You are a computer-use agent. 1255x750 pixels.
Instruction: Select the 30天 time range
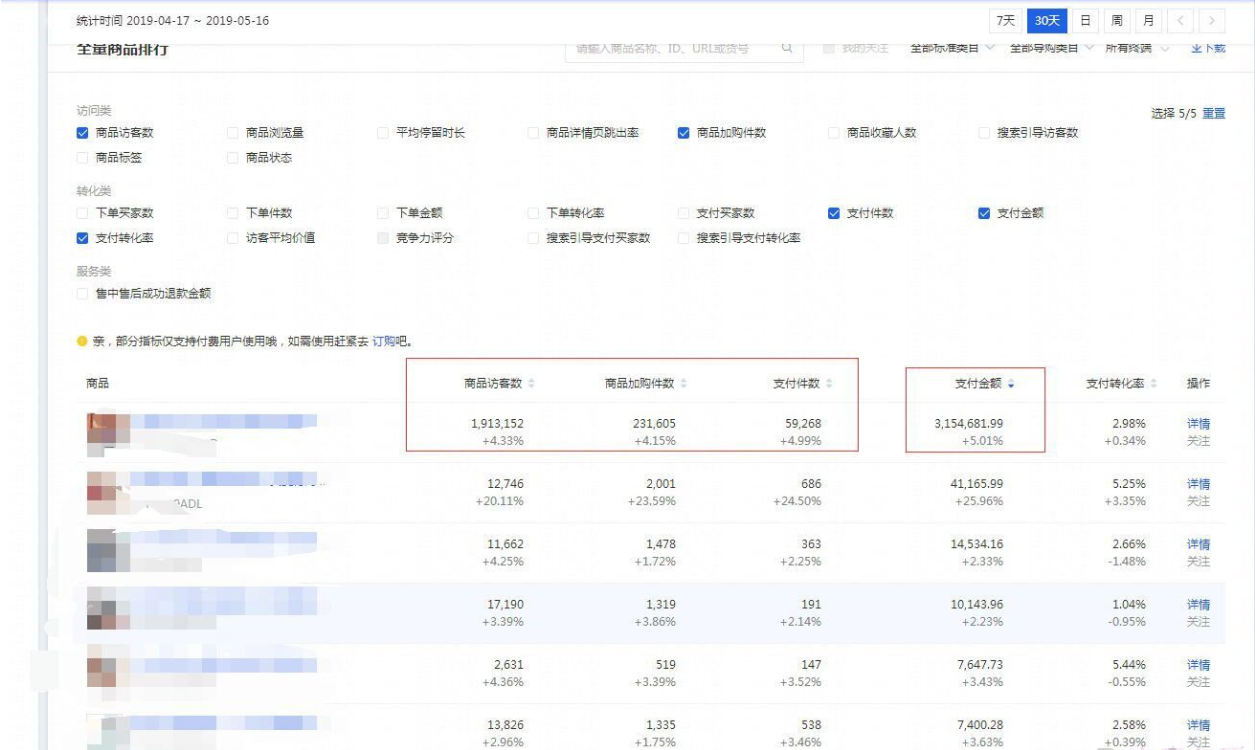[x=1047, y=21]
